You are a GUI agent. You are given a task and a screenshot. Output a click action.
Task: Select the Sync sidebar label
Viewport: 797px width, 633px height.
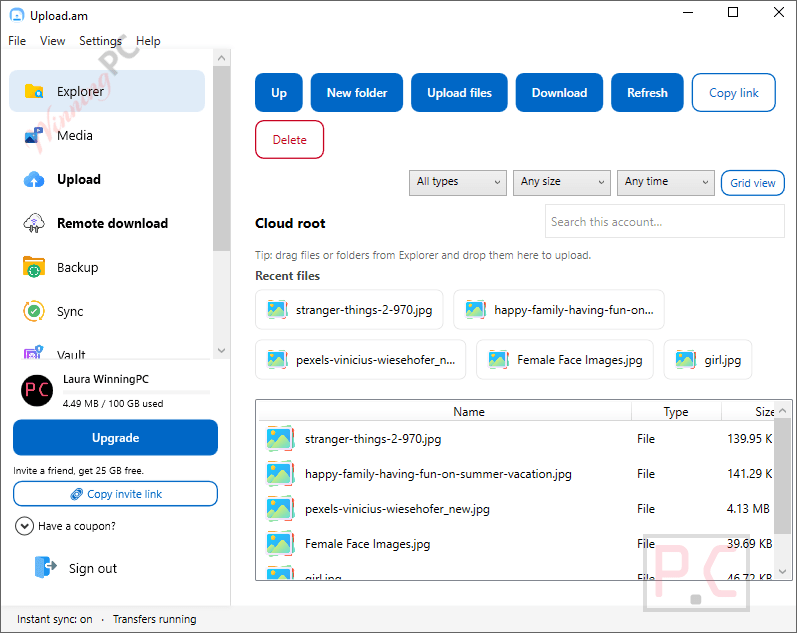[x=70, y=311]
